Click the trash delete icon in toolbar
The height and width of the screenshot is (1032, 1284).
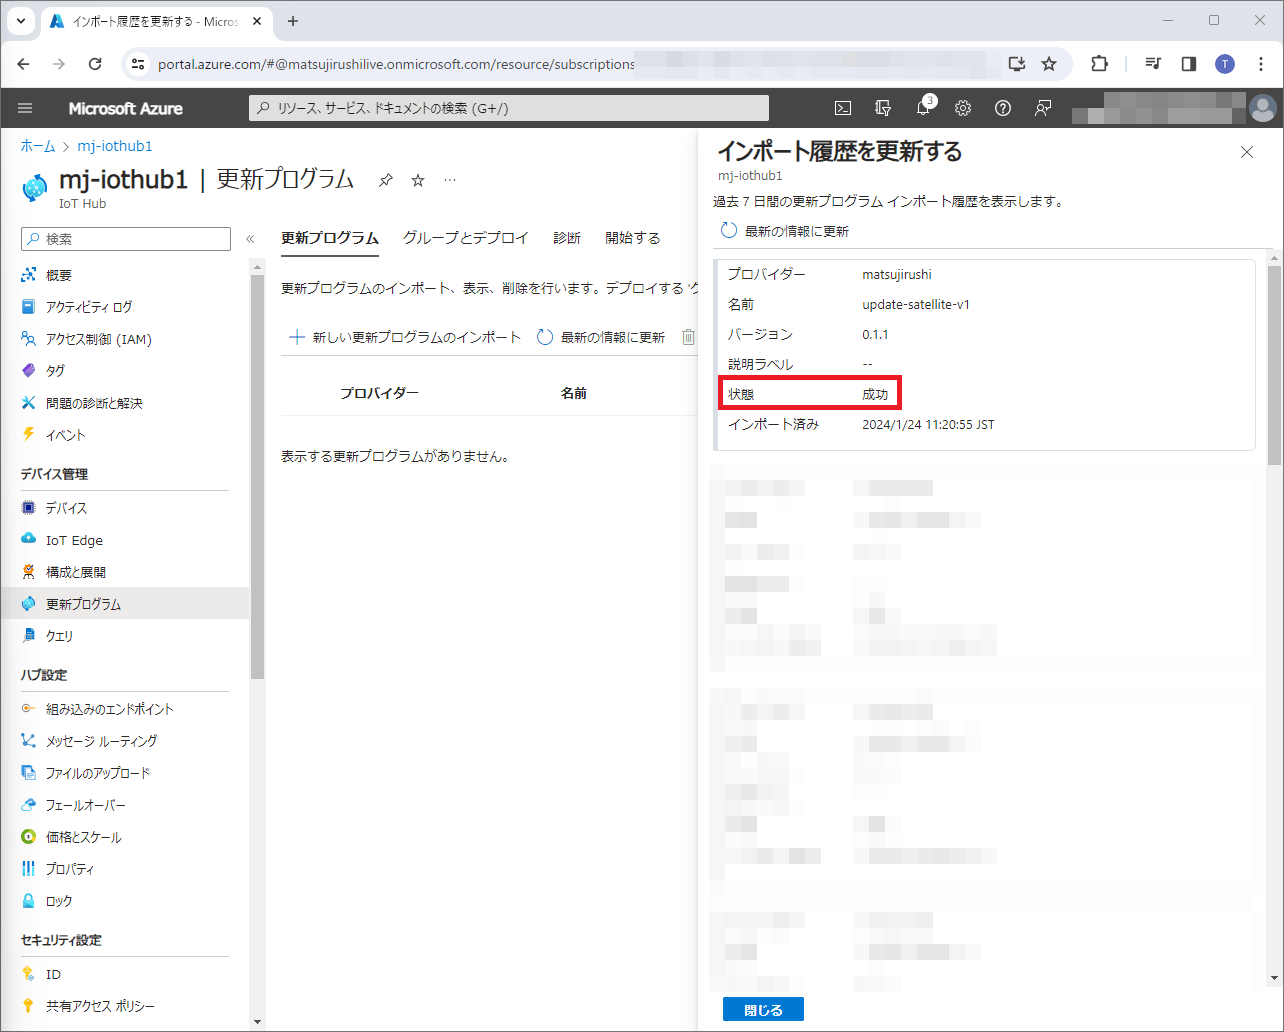pos(688,337)
